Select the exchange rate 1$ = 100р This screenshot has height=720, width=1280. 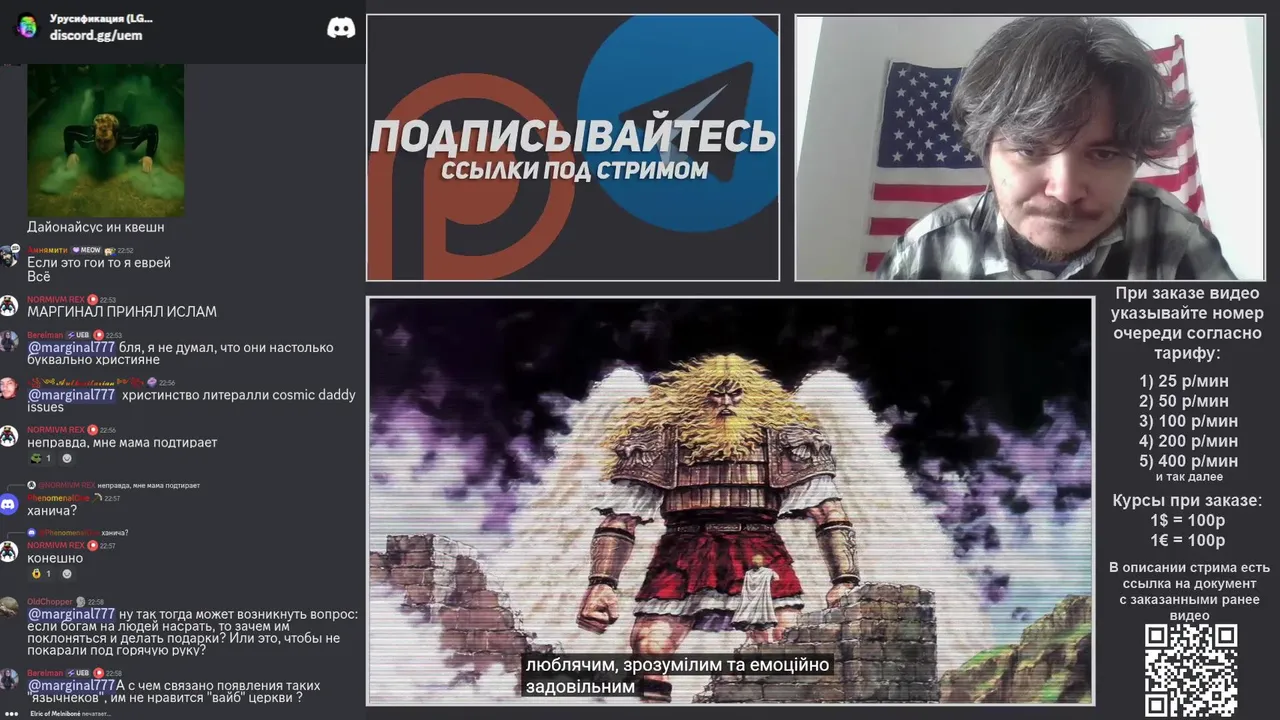pos(1188,520)
